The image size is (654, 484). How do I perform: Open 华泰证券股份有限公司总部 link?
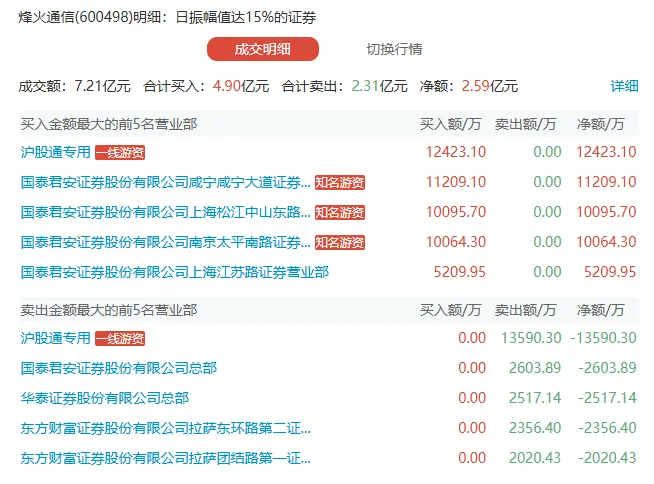[105, 398]
